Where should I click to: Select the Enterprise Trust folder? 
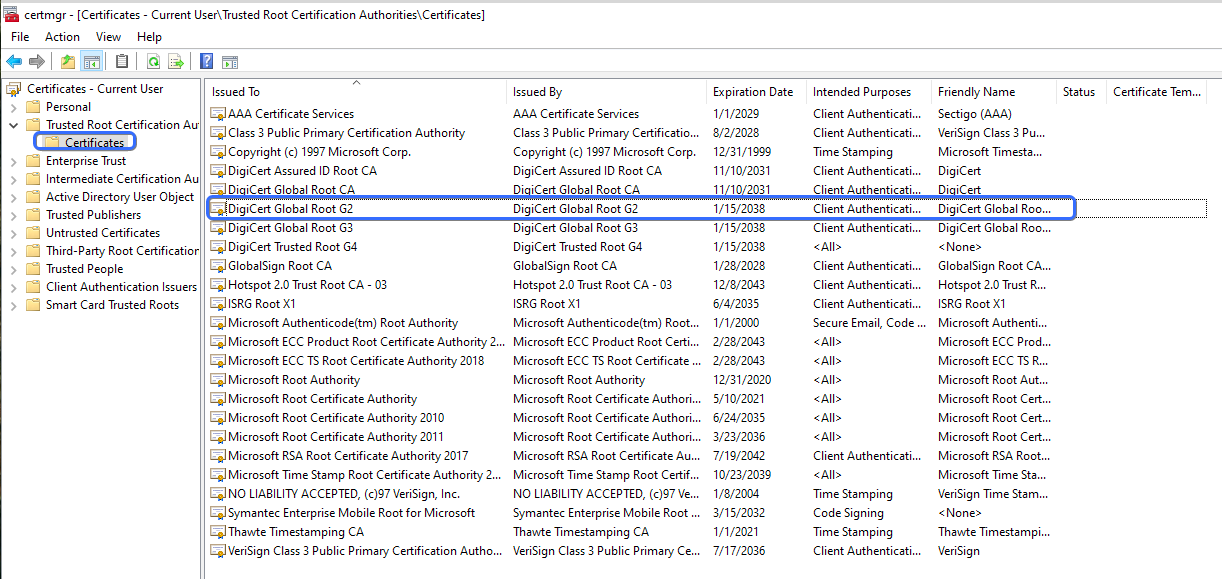click(86, 161)
